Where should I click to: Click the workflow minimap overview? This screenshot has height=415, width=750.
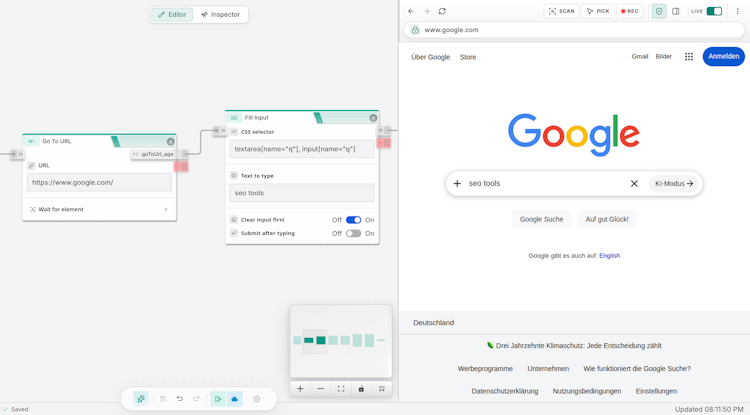(x=341, y=341)
